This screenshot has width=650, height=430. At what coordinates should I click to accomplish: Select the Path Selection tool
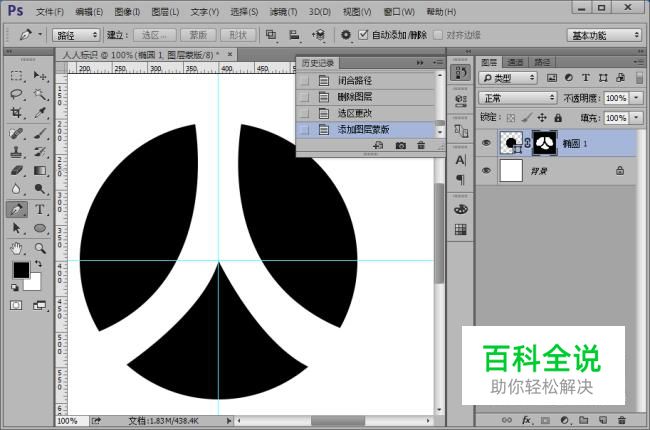(16, 228)
